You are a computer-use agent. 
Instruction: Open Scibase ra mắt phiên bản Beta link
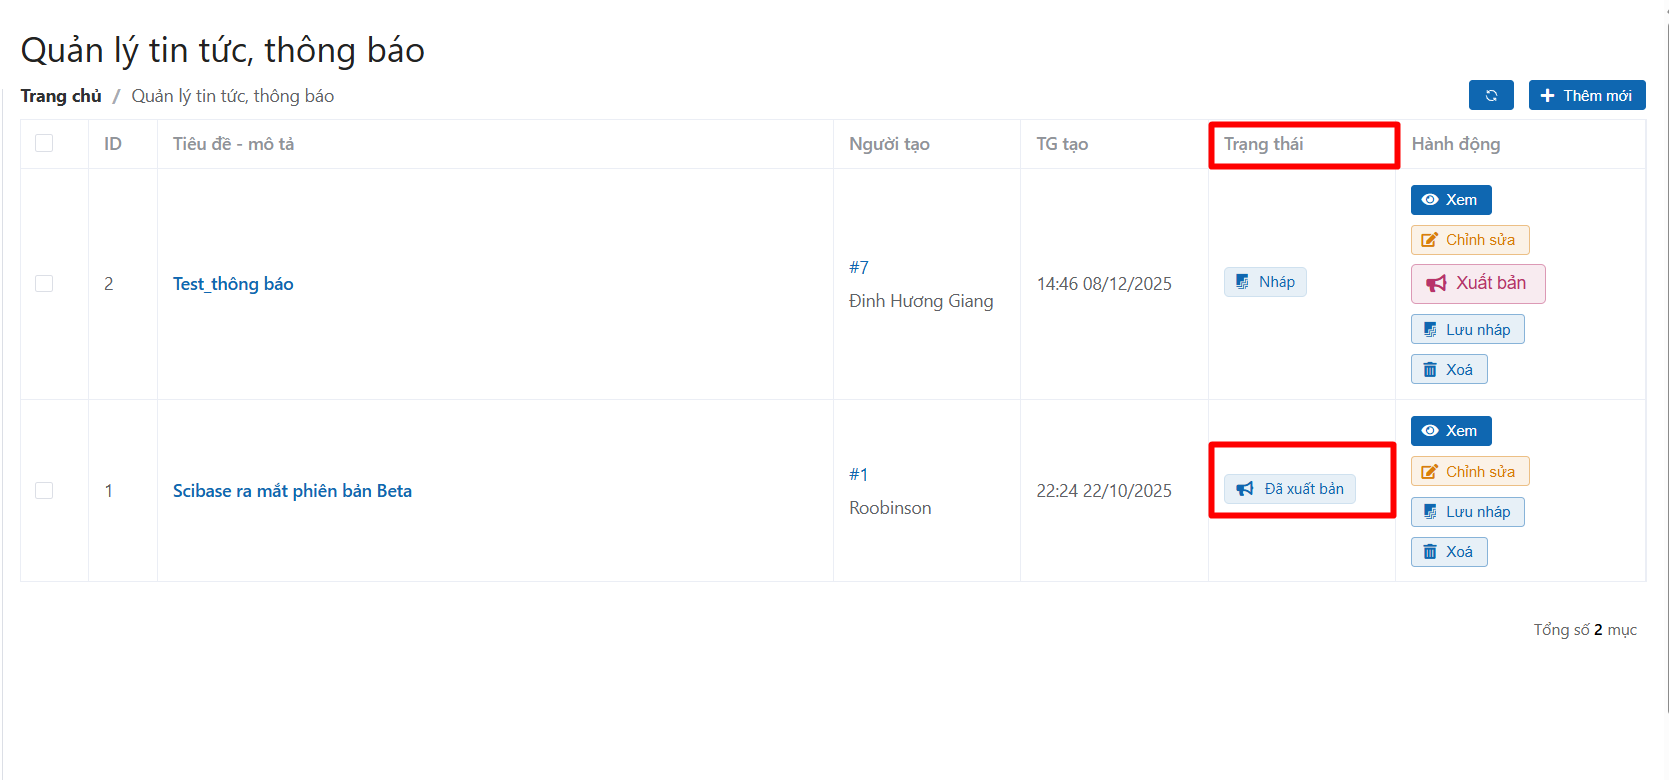[x=292, y=491]
